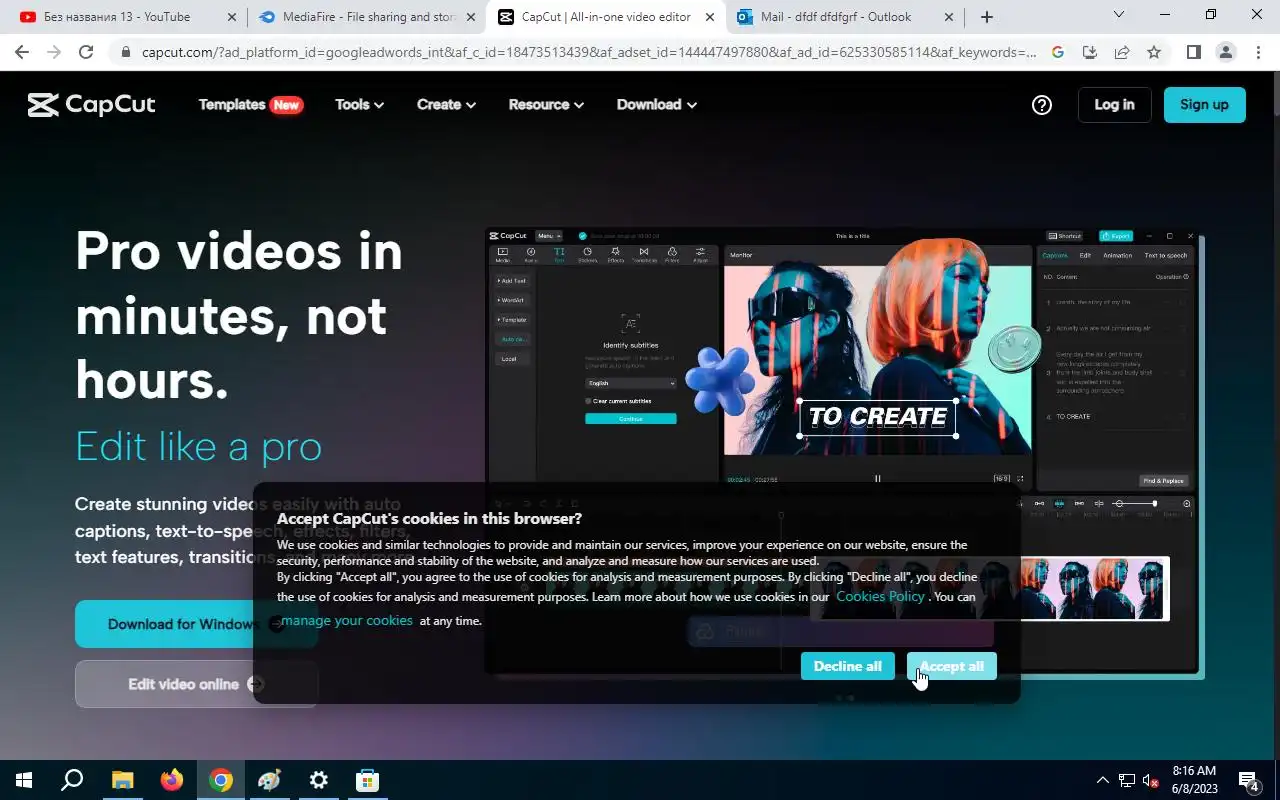Open the paint palette app in taskbar
This screenshot has height=800, width=1280.
(x=269, y=780)
